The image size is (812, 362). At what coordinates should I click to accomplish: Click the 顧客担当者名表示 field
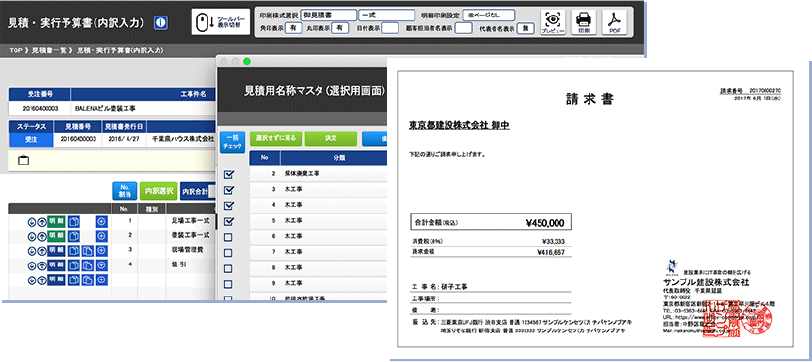463,29
